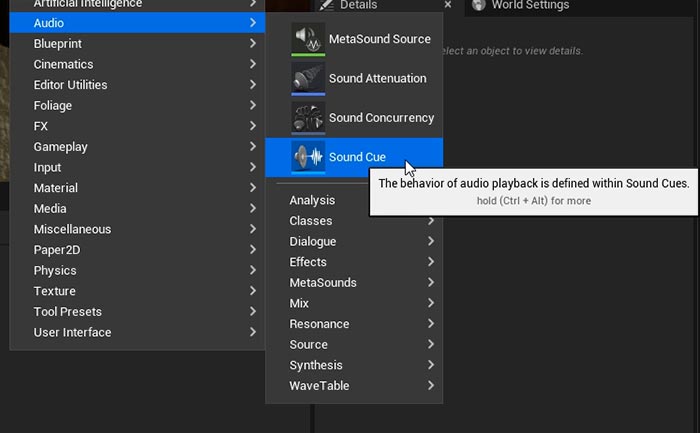The height and width of the screenshot is (433, 700).
Task: Click the MetaSound Source waveform icon
Action: point(308,40)
